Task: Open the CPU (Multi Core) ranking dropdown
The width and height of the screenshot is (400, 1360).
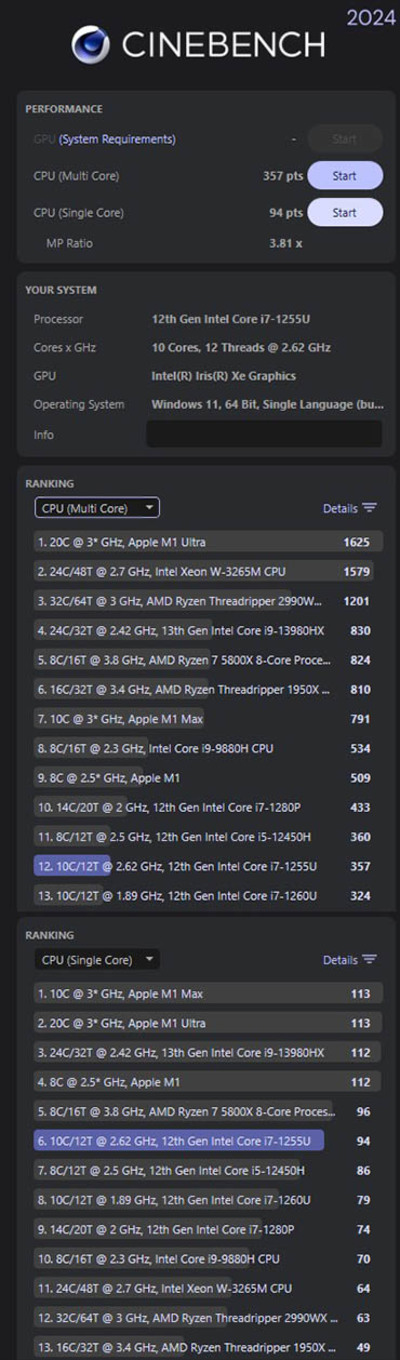Action: (x=97, y=508)
